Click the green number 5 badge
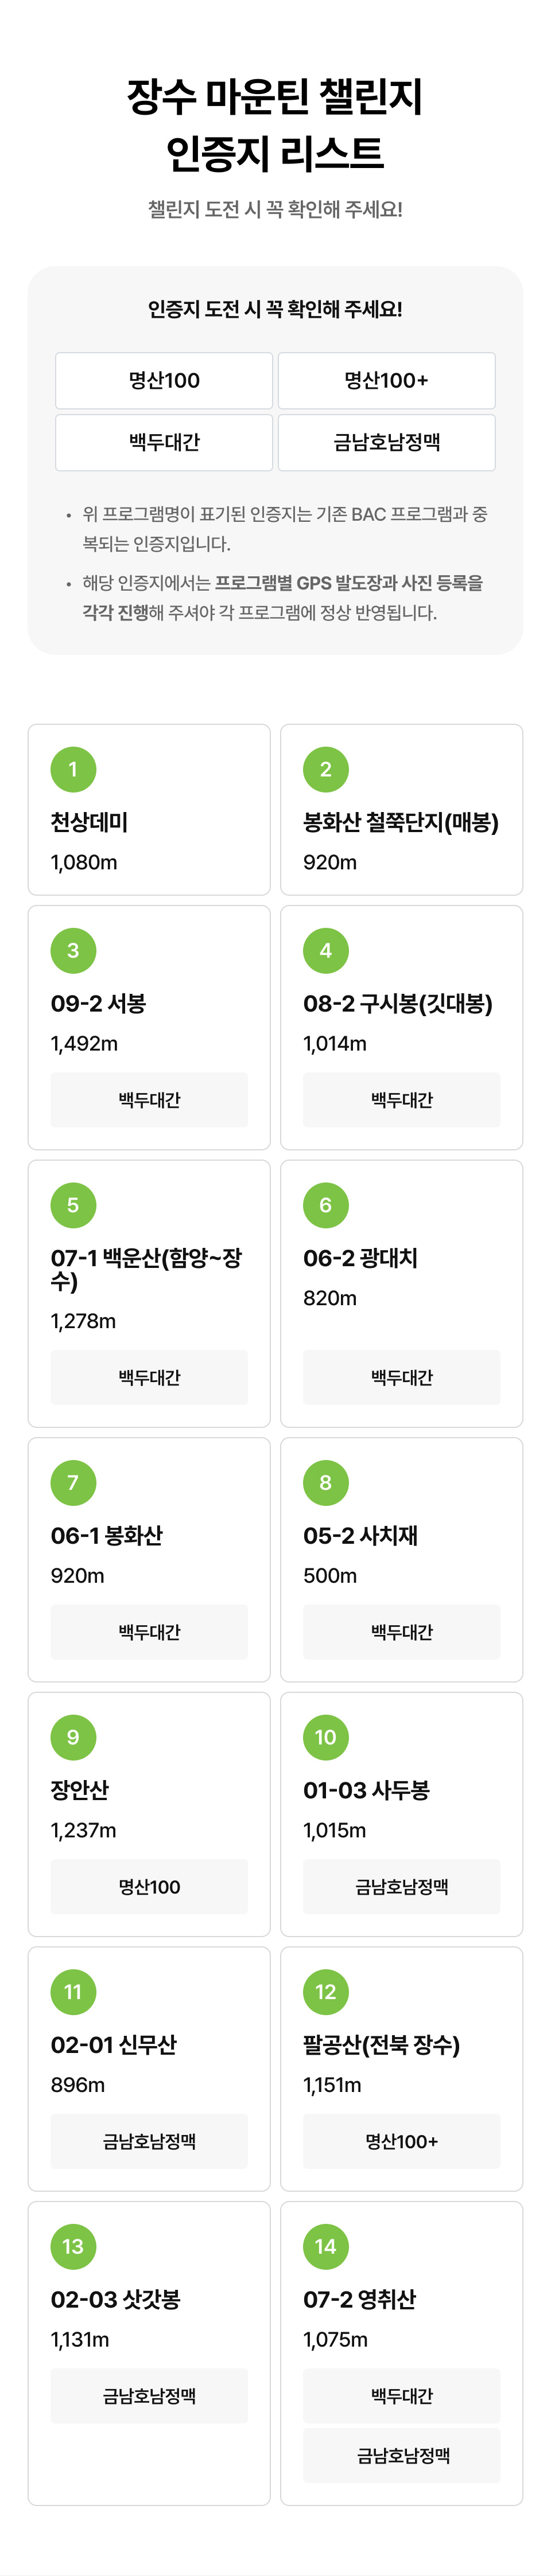This screenshot has width=551, height=2576. [73, 1205]
